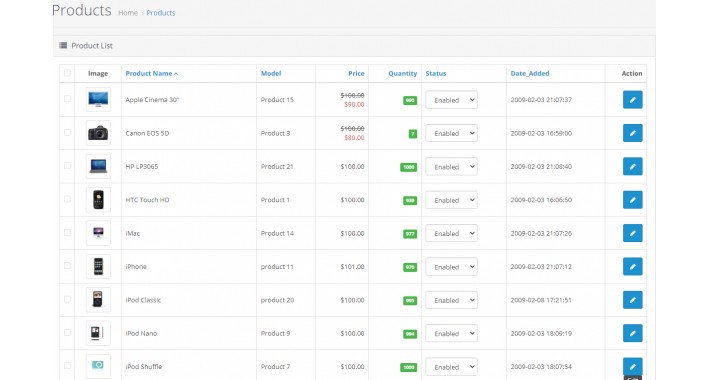
Task: Click the edit pencil for iMac
Action: pyautogui.click(x=633, y=233)
